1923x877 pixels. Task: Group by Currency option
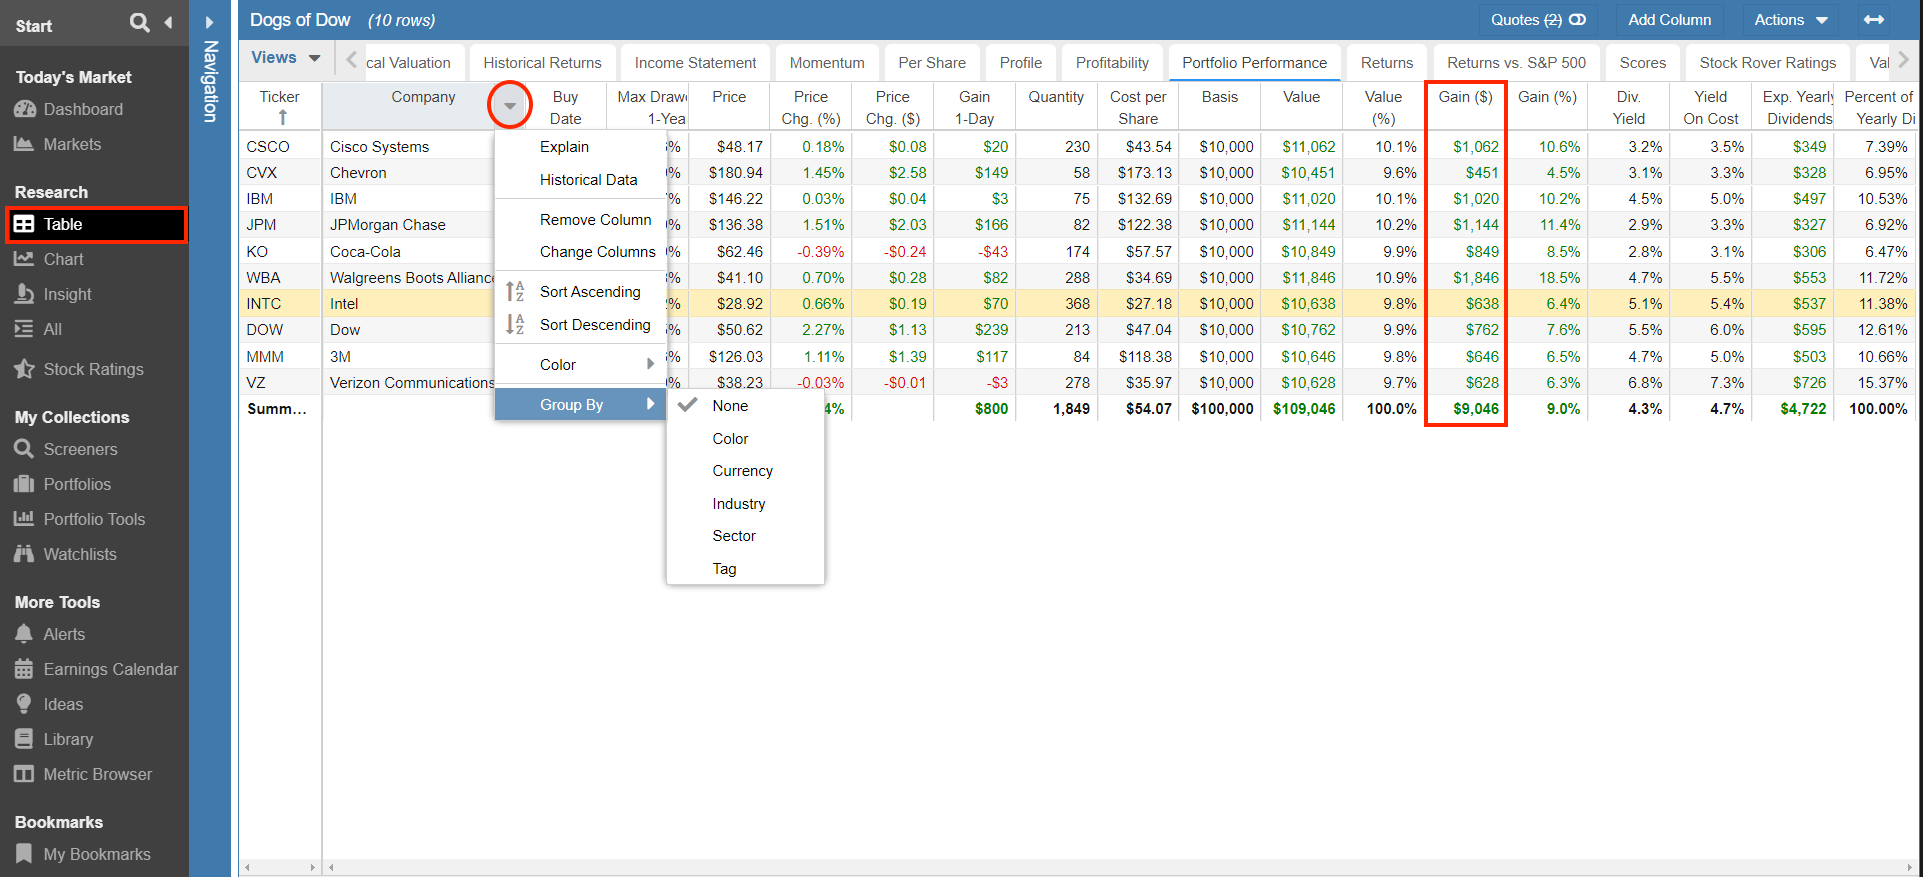click(x=745, y=471)
